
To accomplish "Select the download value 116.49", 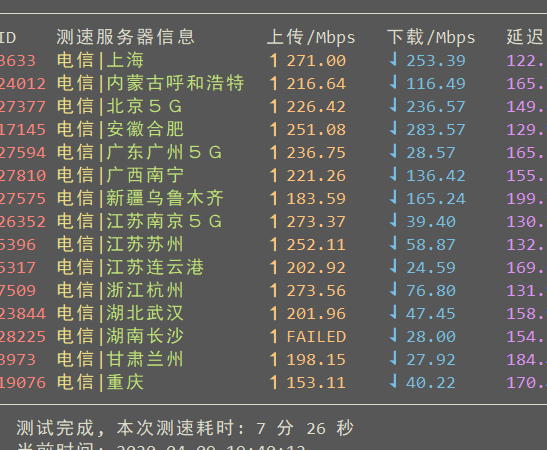I will coord(436,84).
